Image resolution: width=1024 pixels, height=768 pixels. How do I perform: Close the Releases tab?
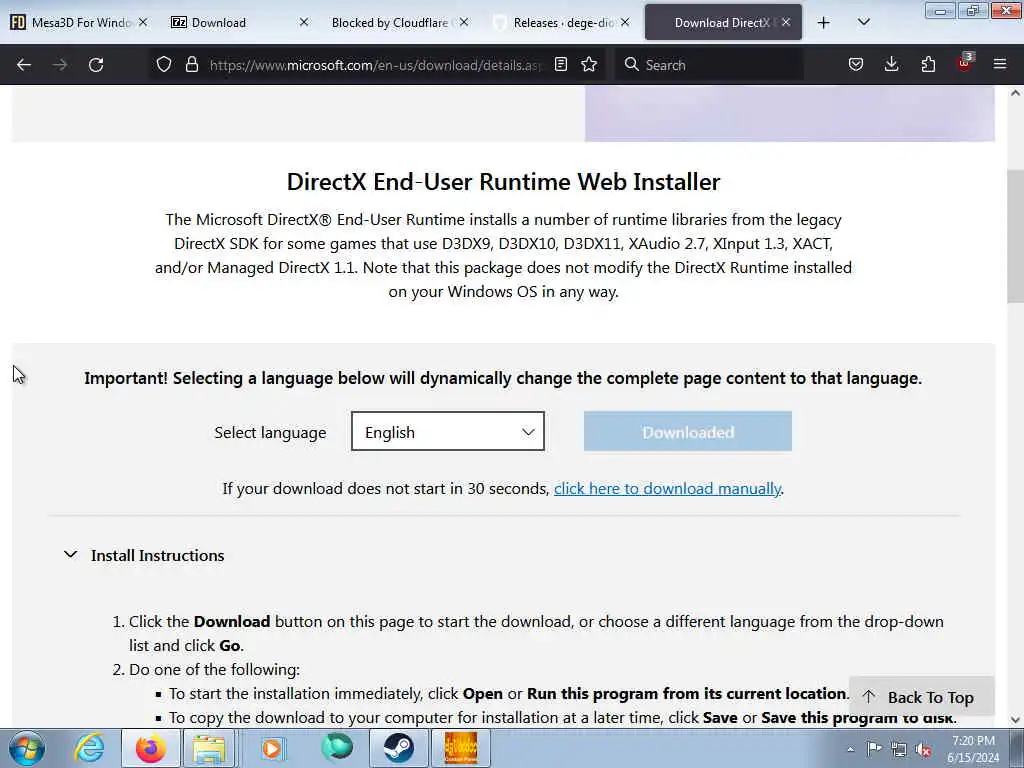click(625, 23)
